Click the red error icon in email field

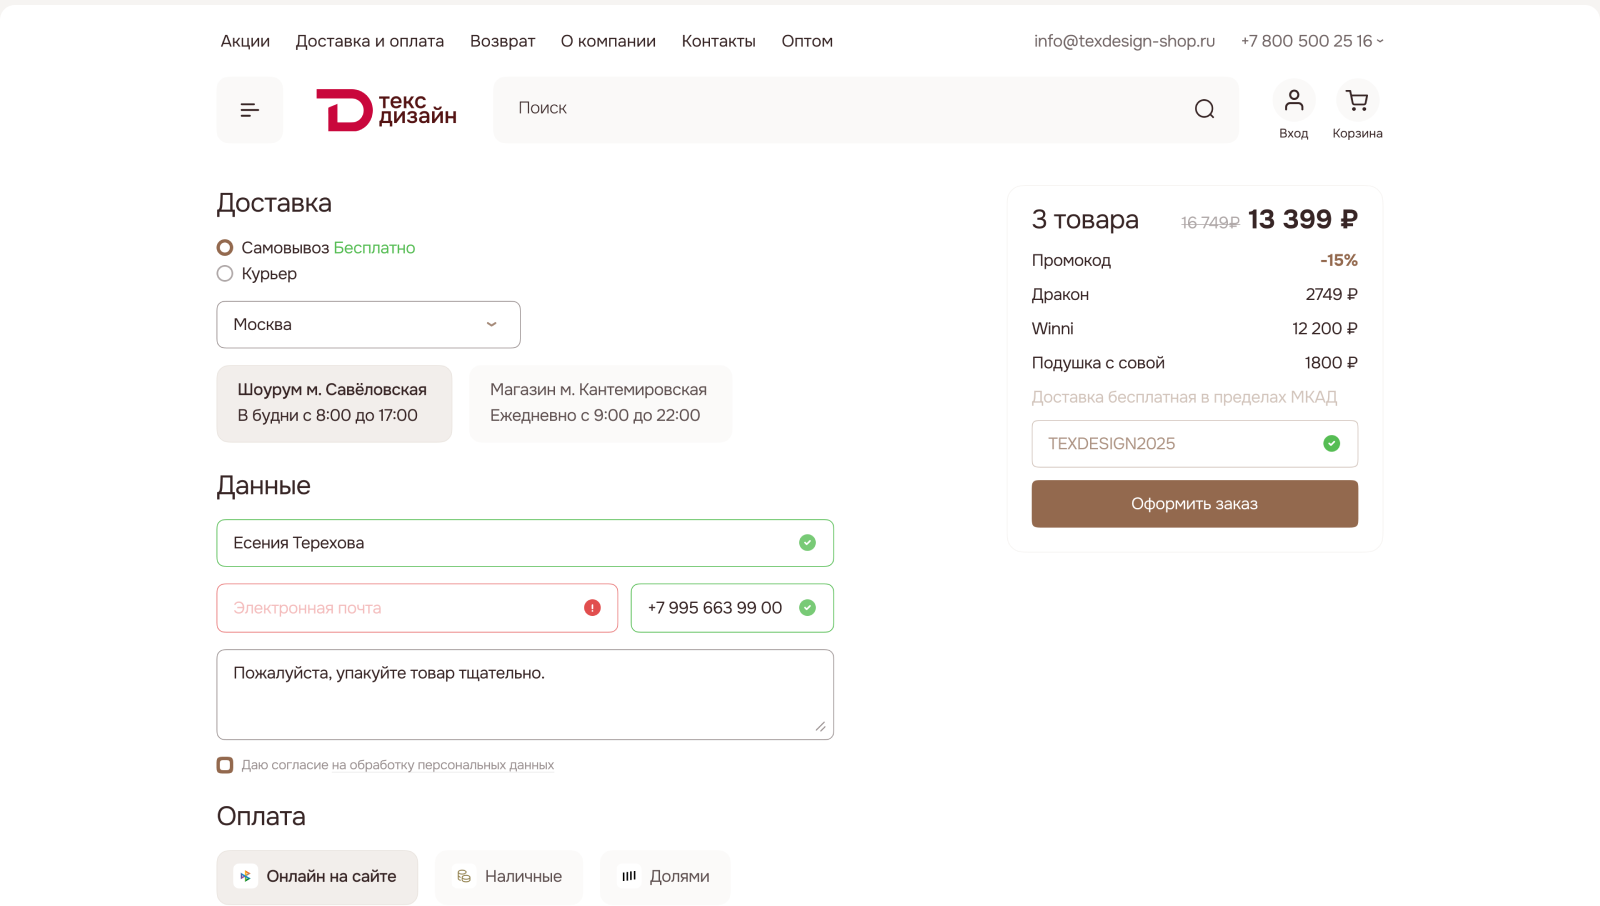coord(592,608)
